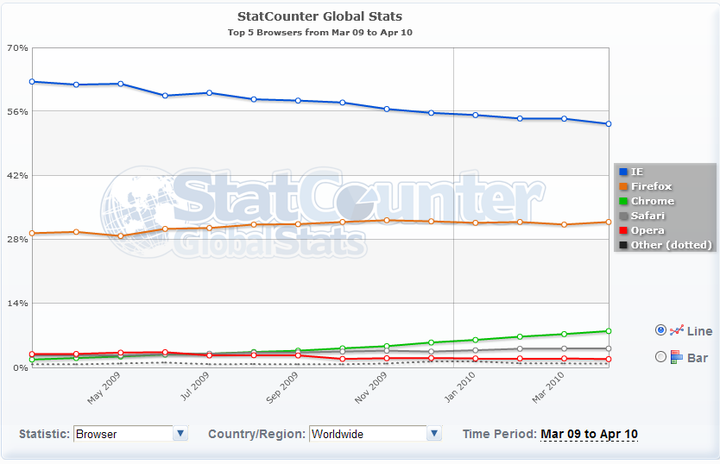The width and height of the screenshot is (720, 464).
Task: Select the Line chart radio button
Action: [660, 330]
